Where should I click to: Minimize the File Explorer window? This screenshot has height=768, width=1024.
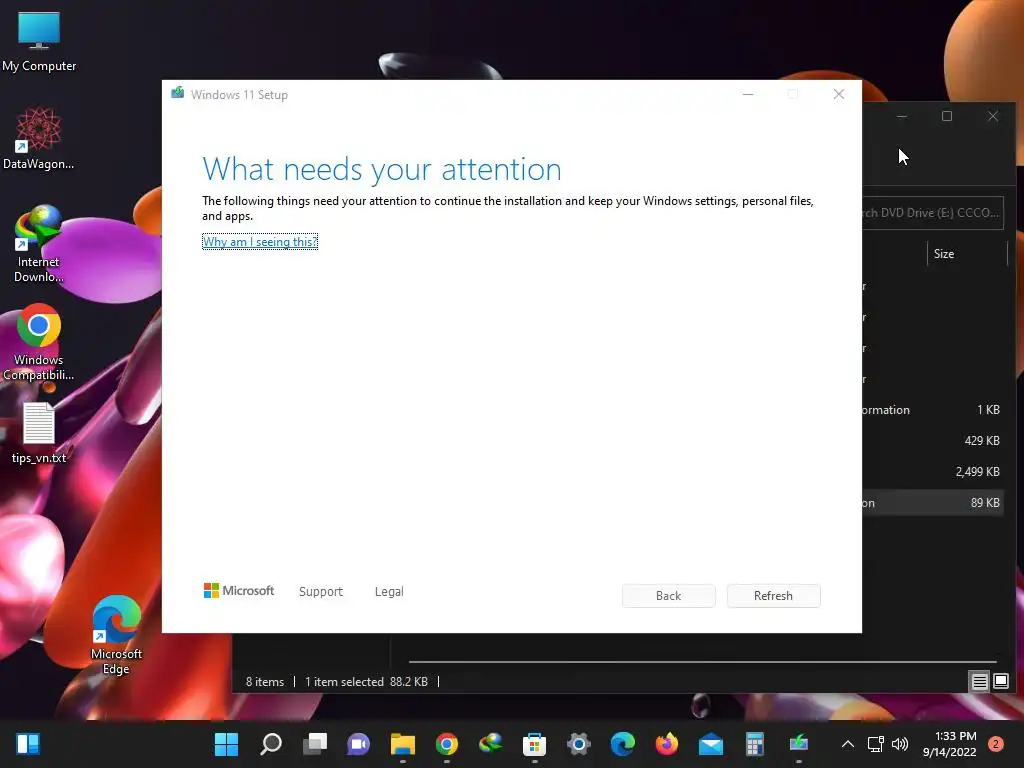(x=902, y=116)
